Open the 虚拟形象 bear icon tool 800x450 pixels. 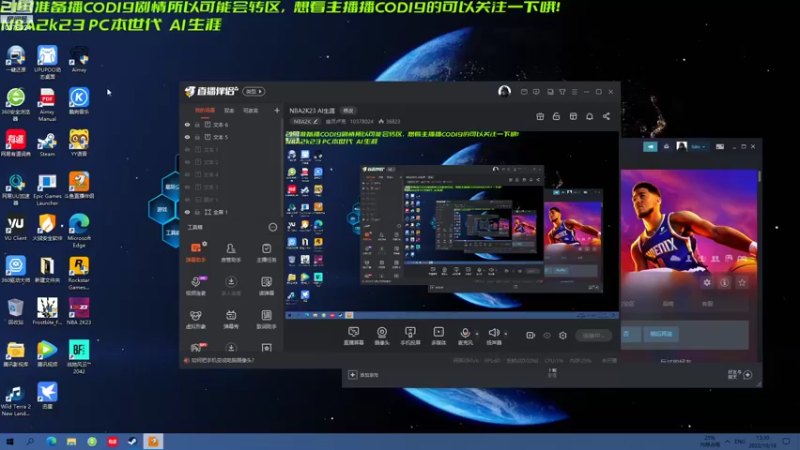[x=196, y=319]
